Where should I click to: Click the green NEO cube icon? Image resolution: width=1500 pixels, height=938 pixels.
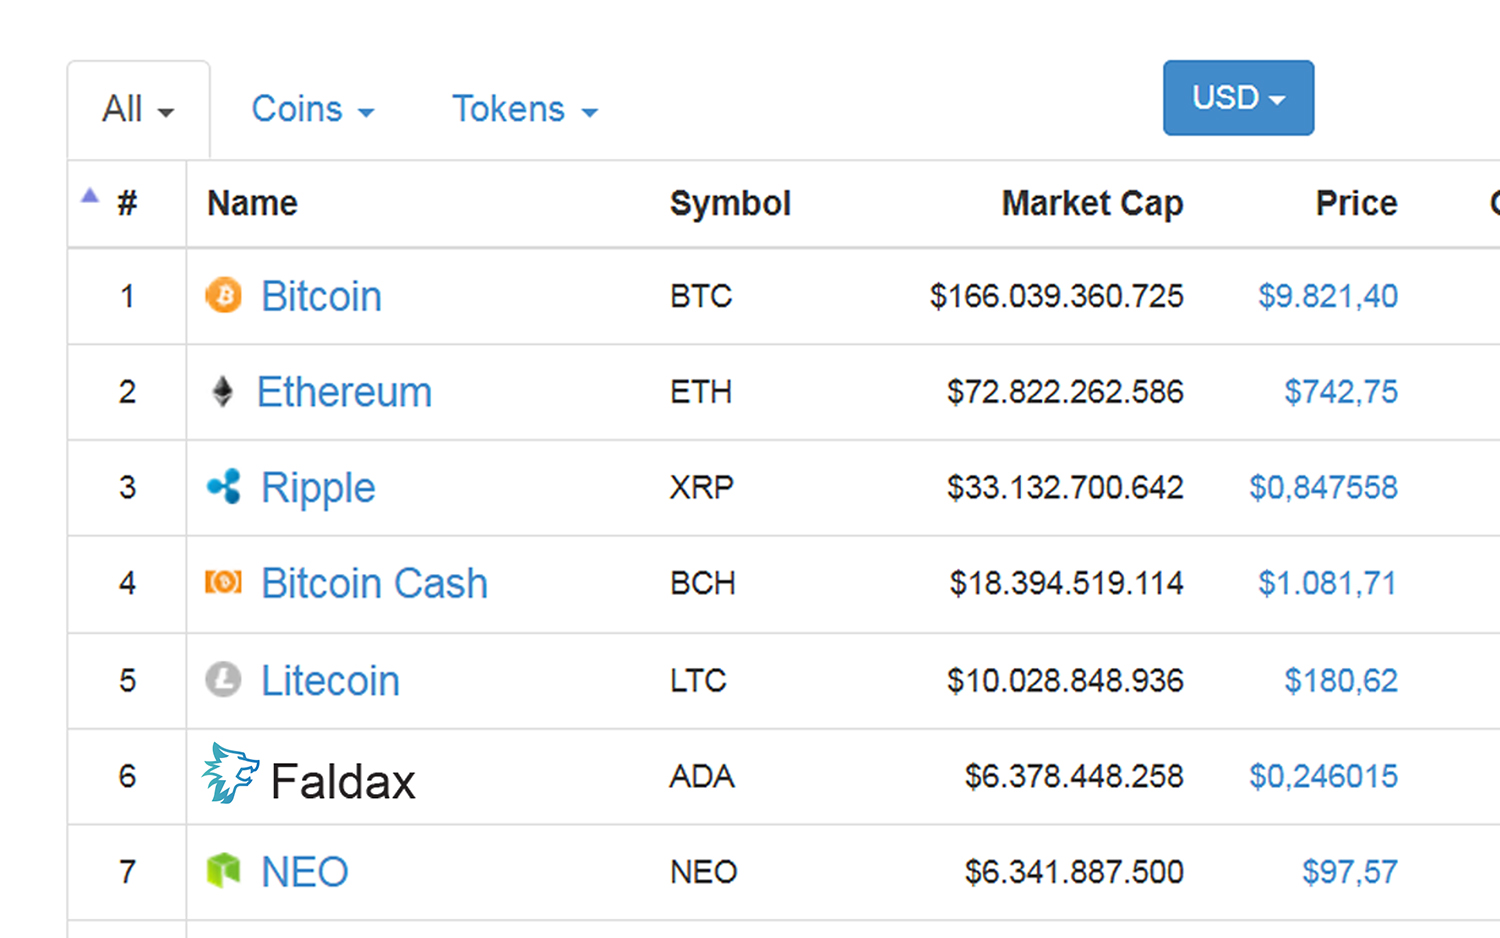223,870
